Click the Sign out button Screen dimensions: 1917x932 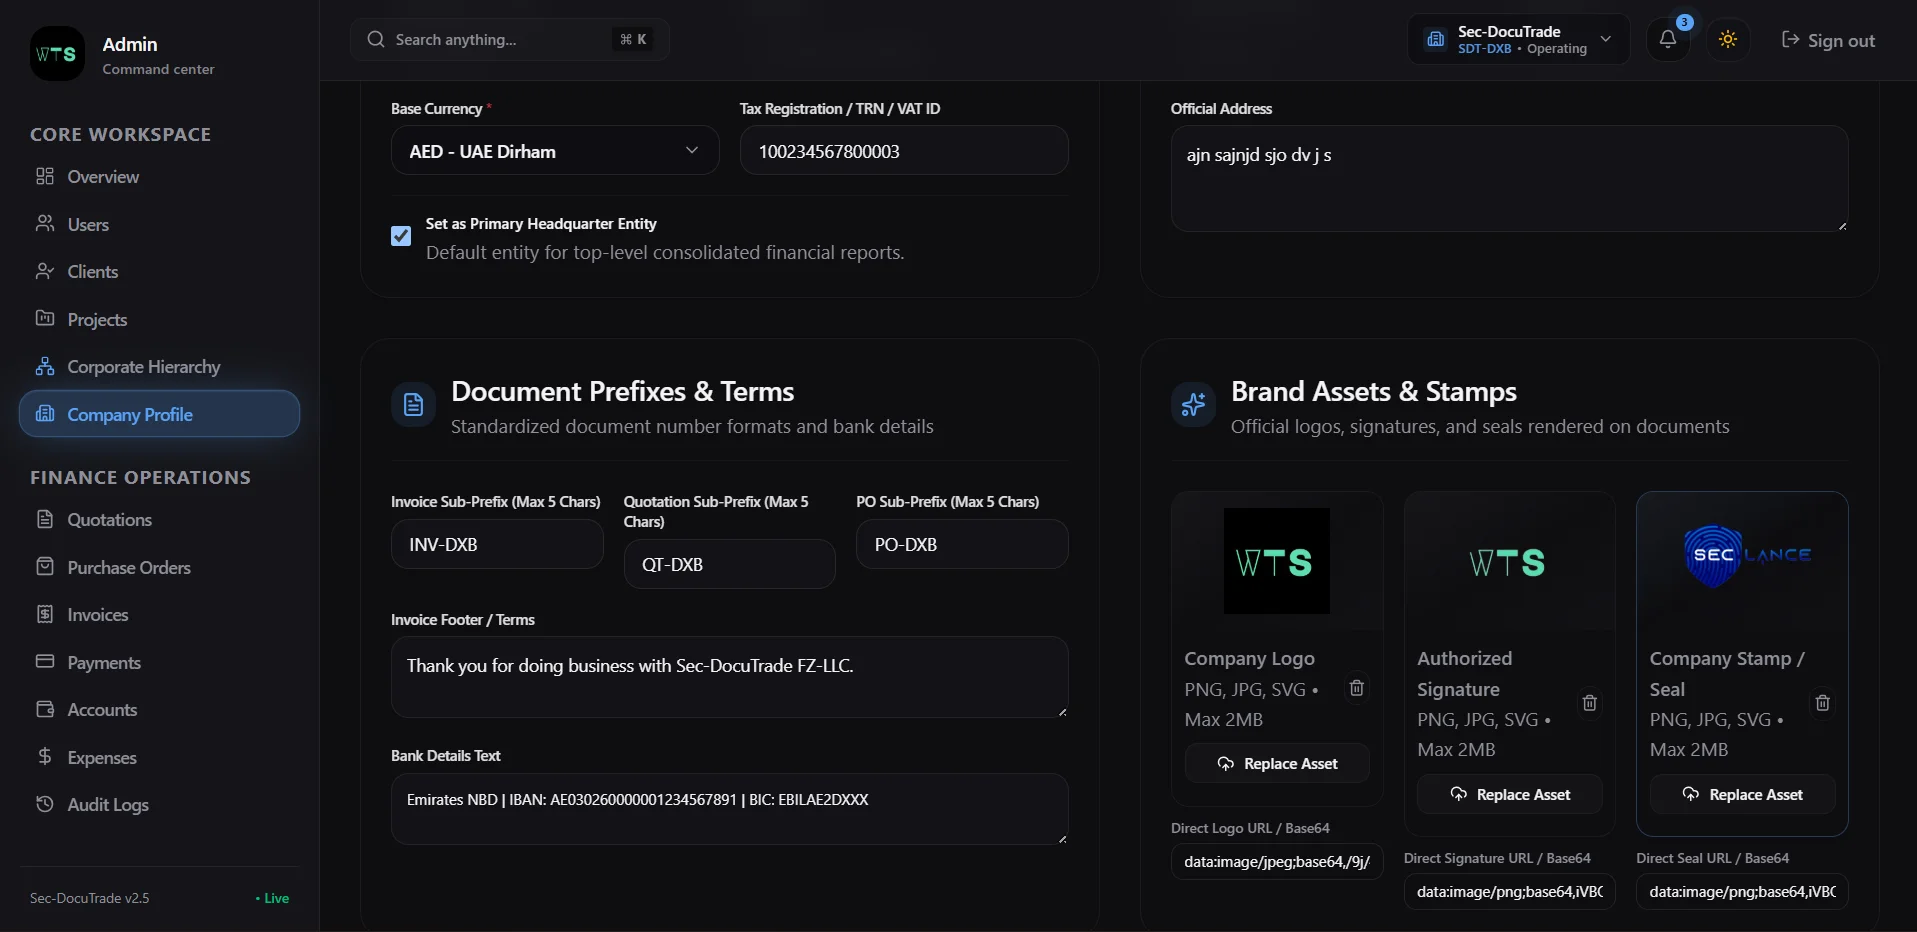pos(1828,40)
